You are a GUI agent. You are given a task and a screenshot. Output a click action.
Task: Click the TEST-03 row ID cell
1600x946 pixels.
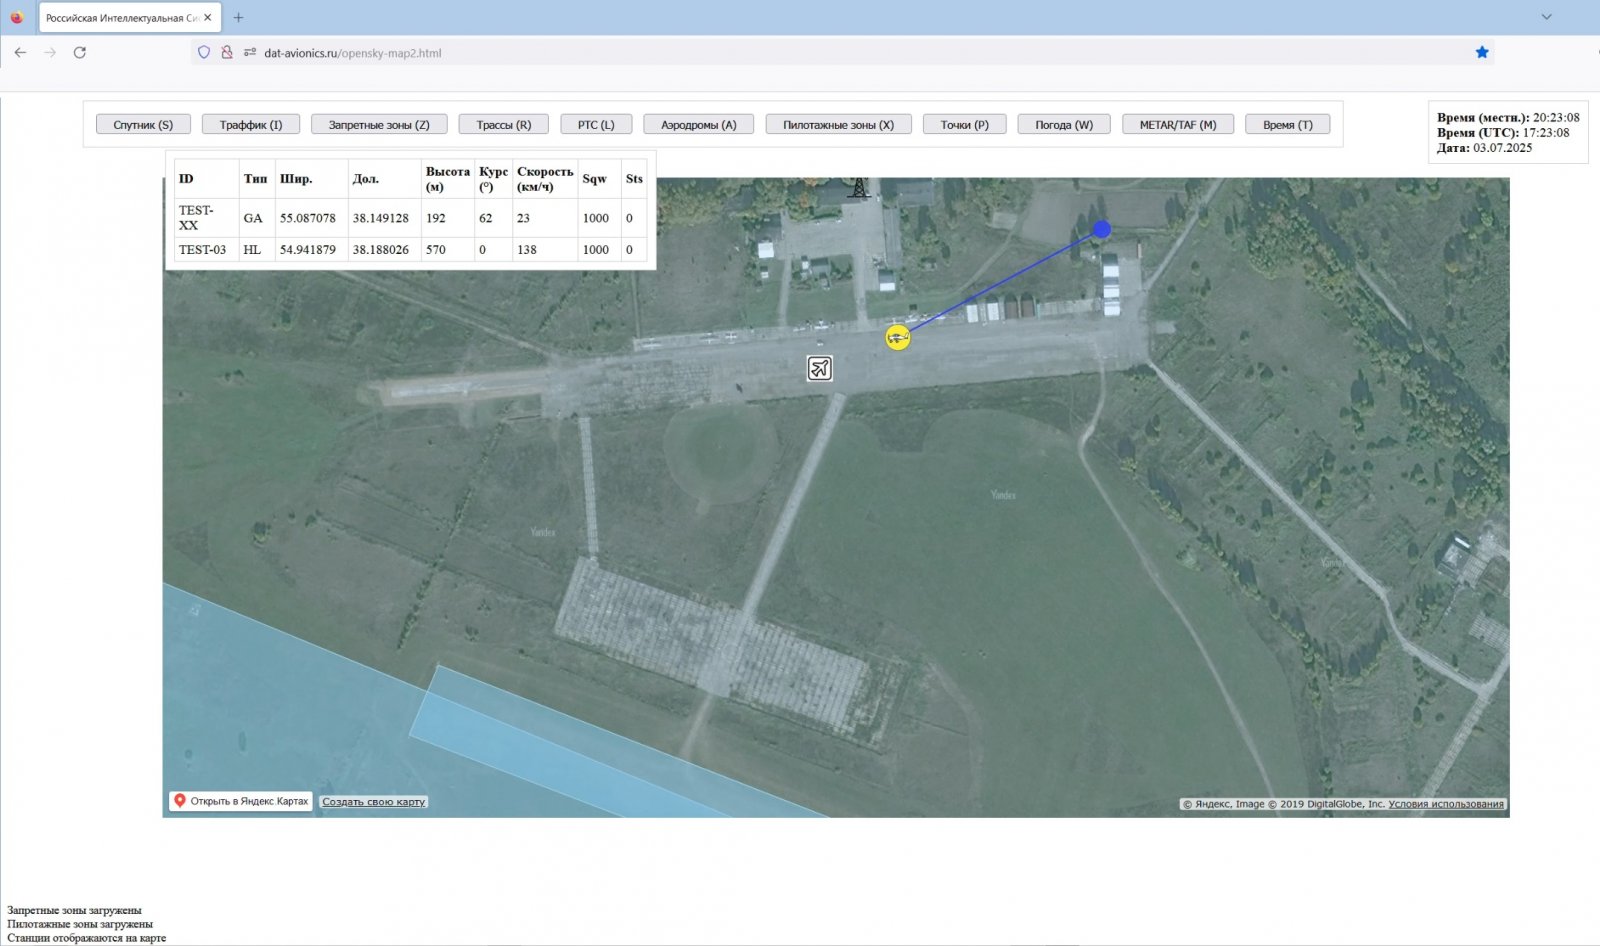(x=207, y=250)
